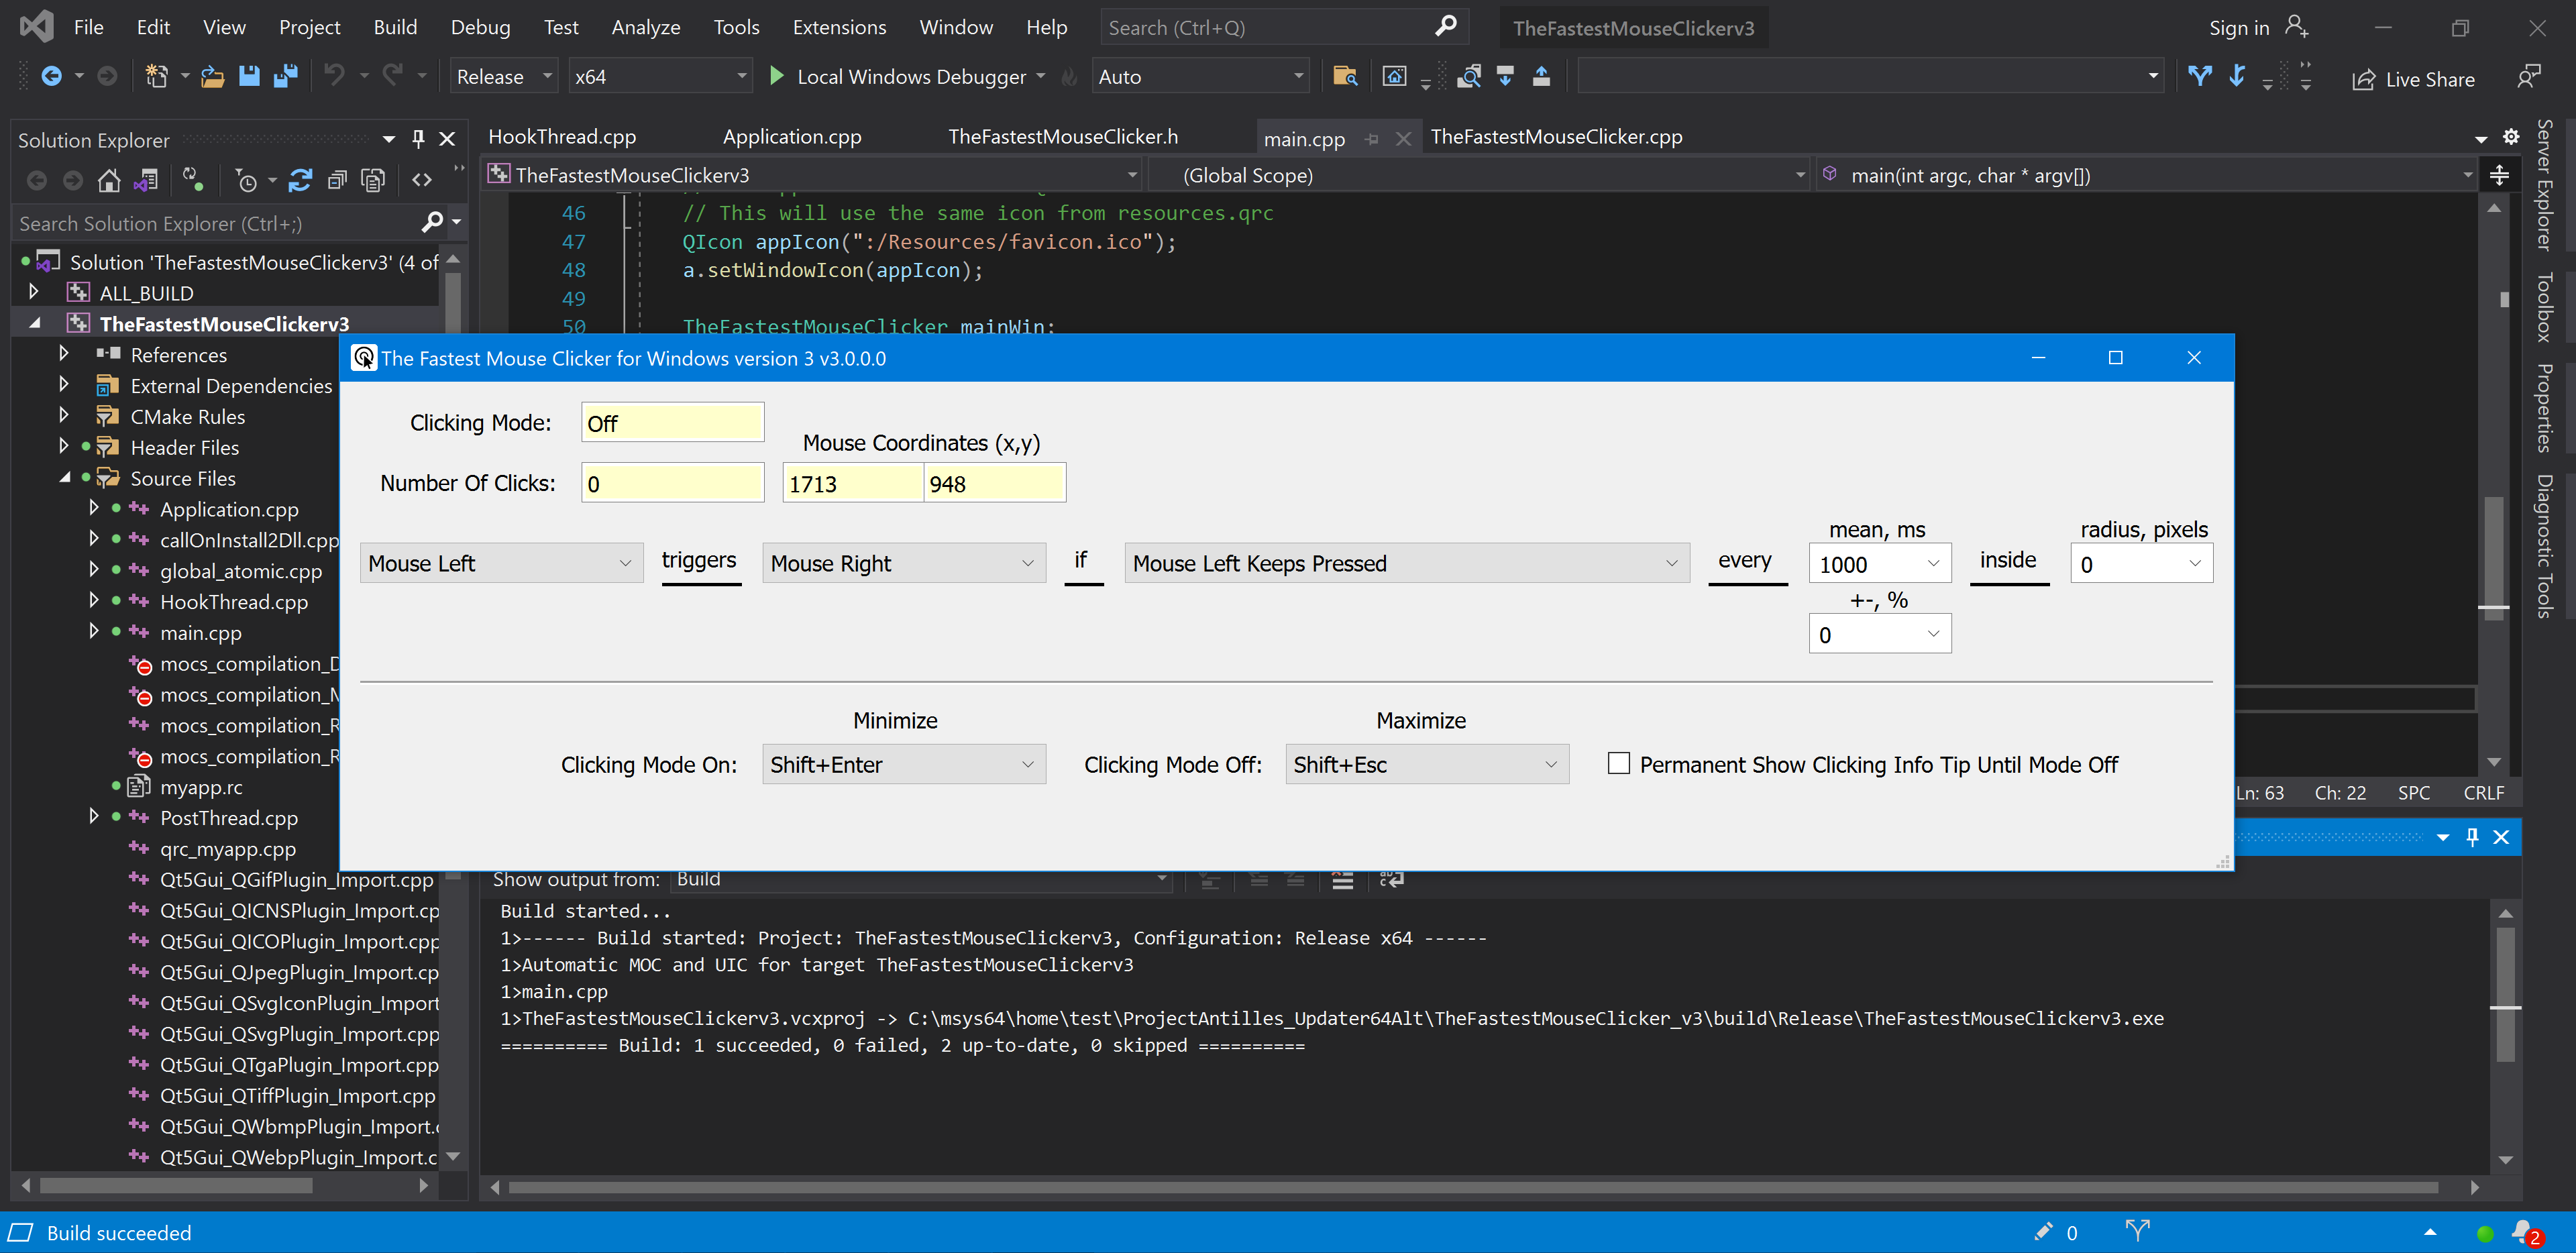Collapse all items in Solution Explorer
The height and width of the screenshot is (1253, 2576).
(x=337, y=180)
